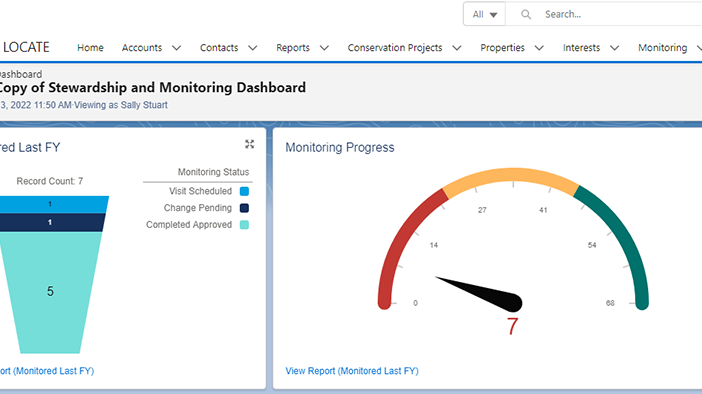
Task: Open the Reports tab
Action: coord(293,47)
